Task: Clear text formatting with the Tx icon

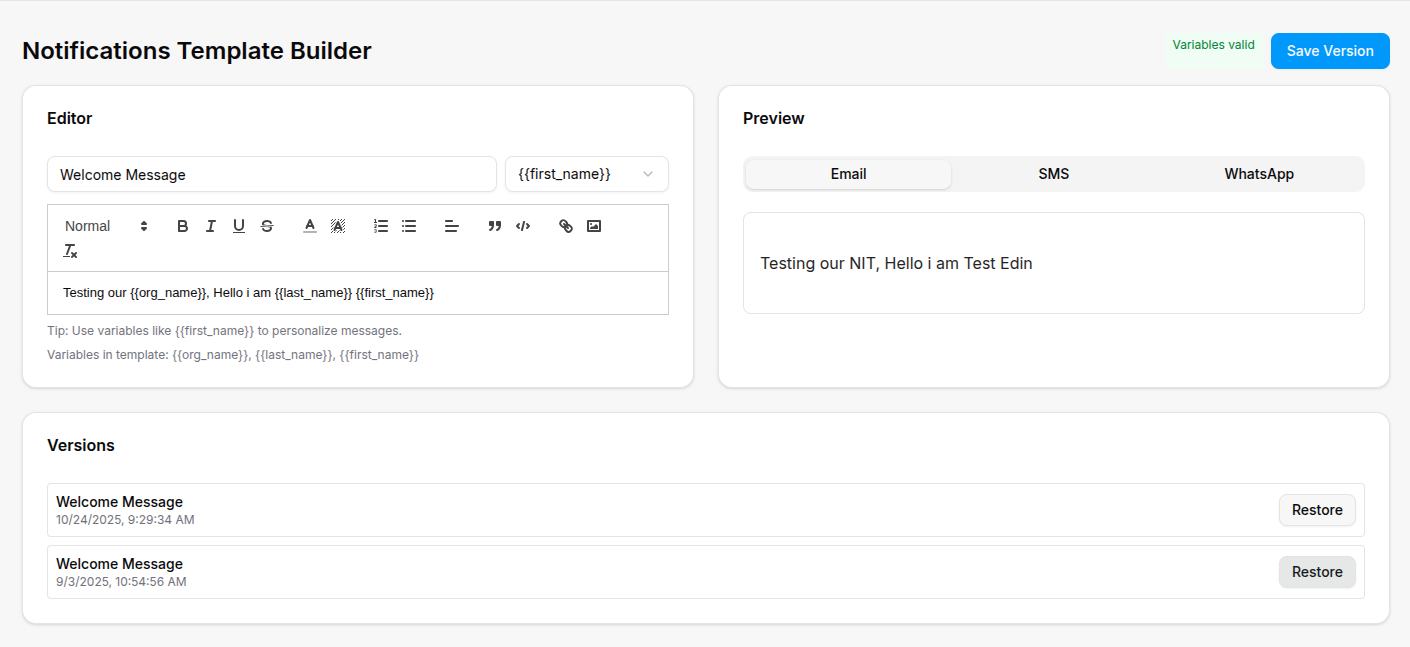Action: click(x=70, y=250)
